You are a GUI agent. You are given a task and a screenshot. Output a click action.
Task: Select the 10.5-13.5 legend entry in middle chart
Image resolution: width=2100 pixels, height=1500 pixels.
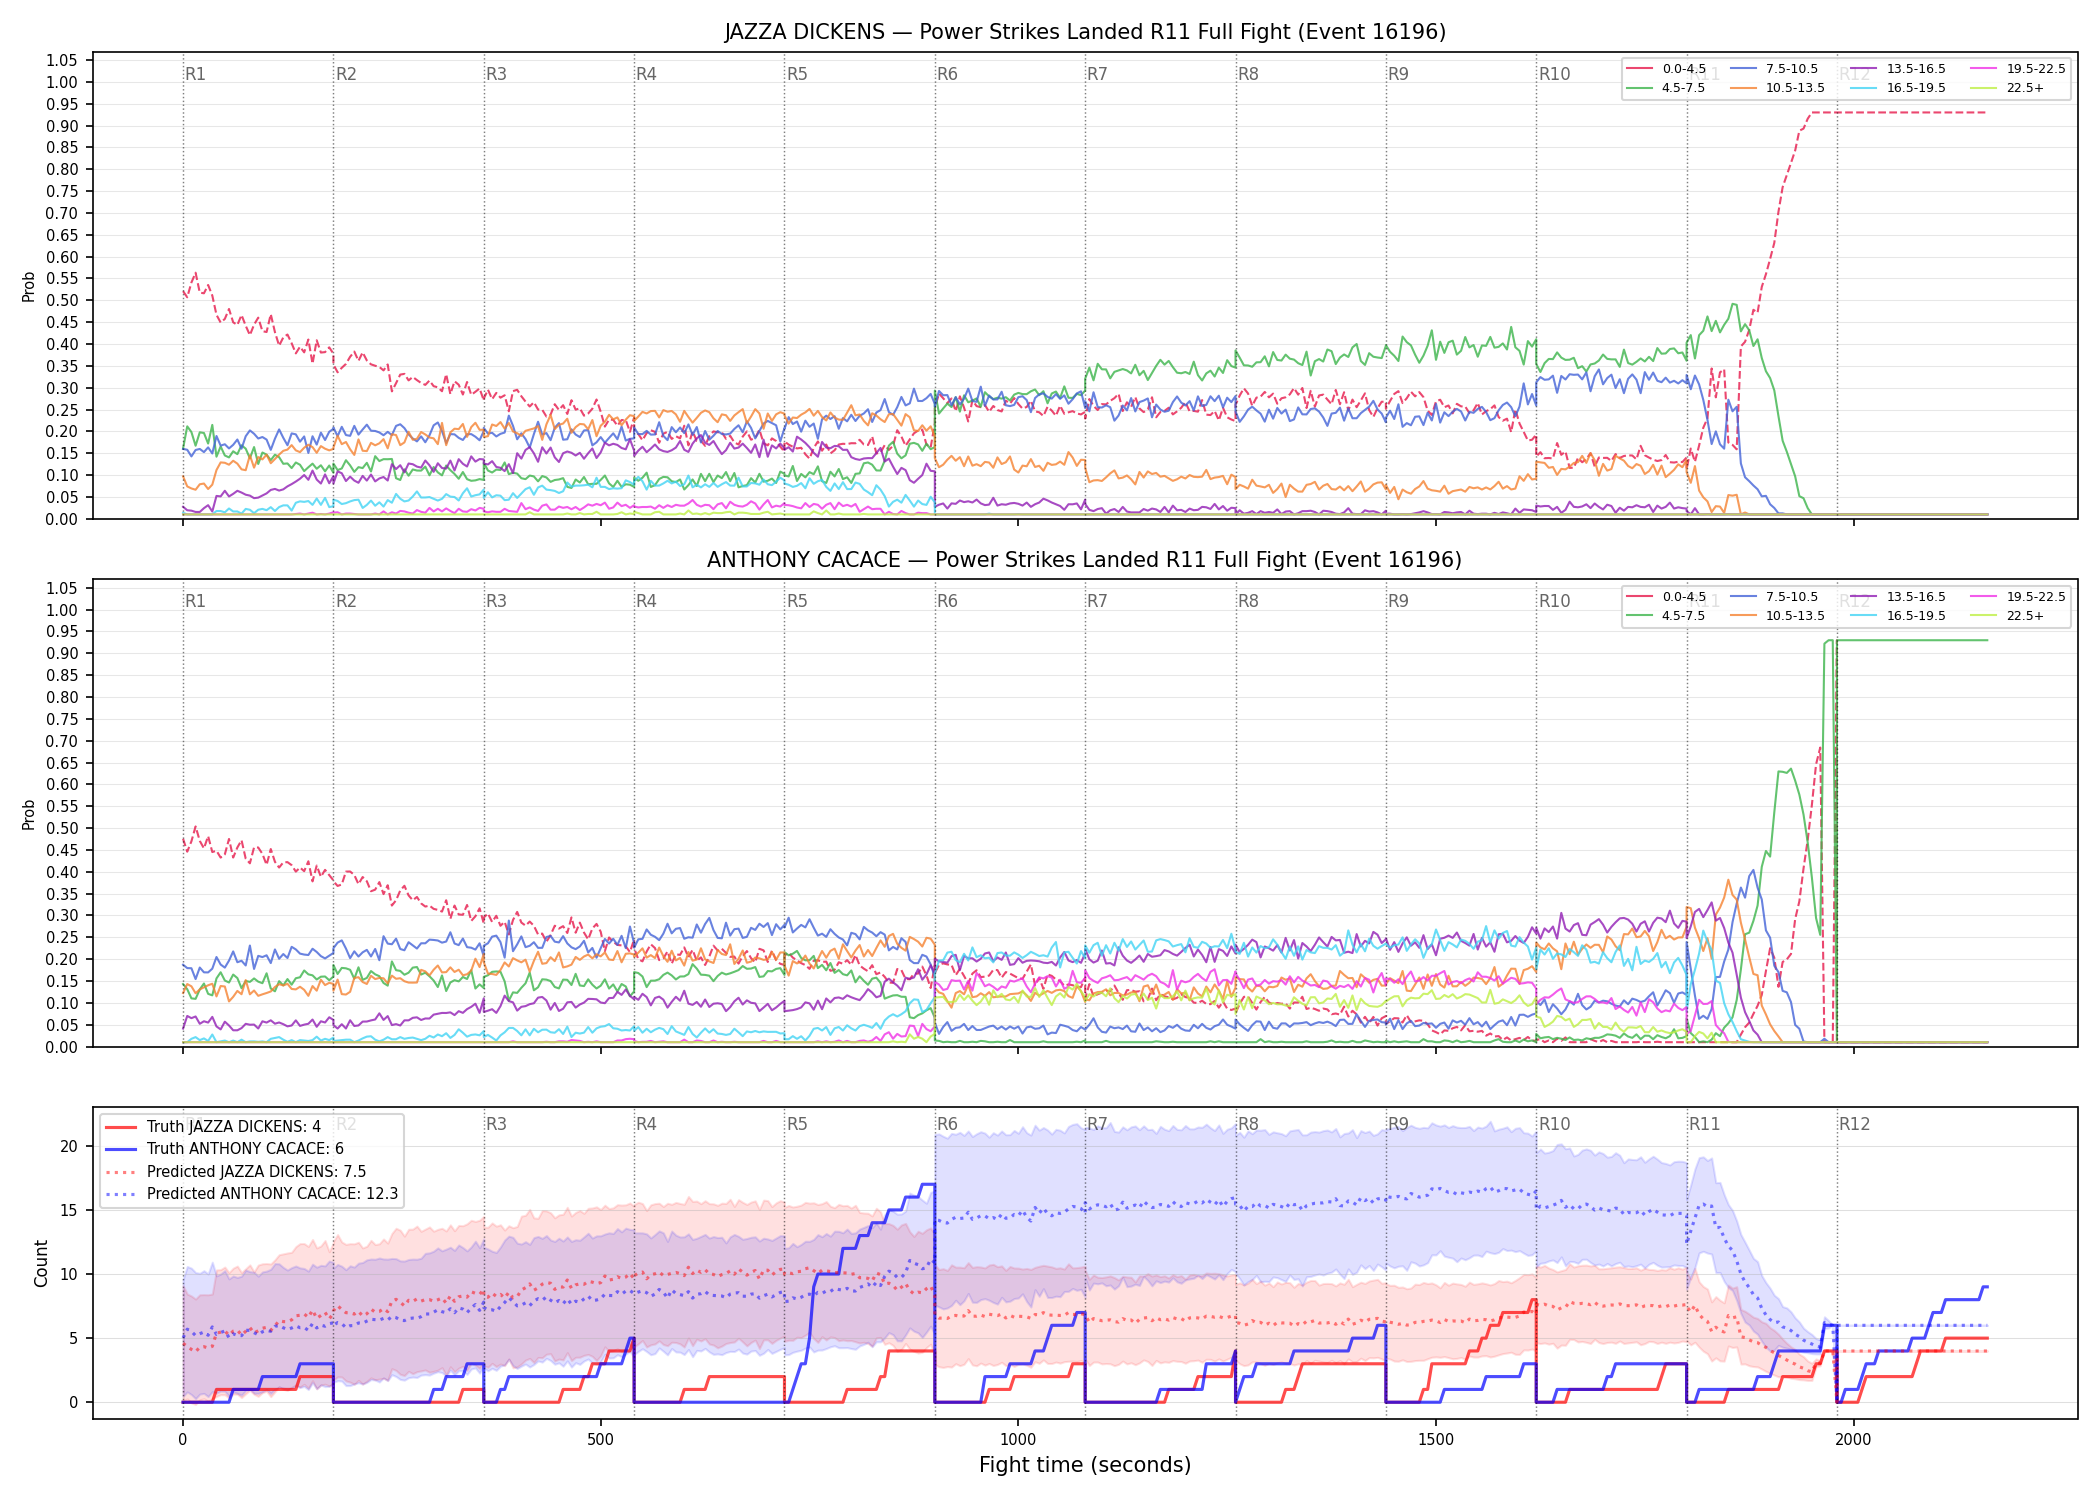pos(1777,616)
